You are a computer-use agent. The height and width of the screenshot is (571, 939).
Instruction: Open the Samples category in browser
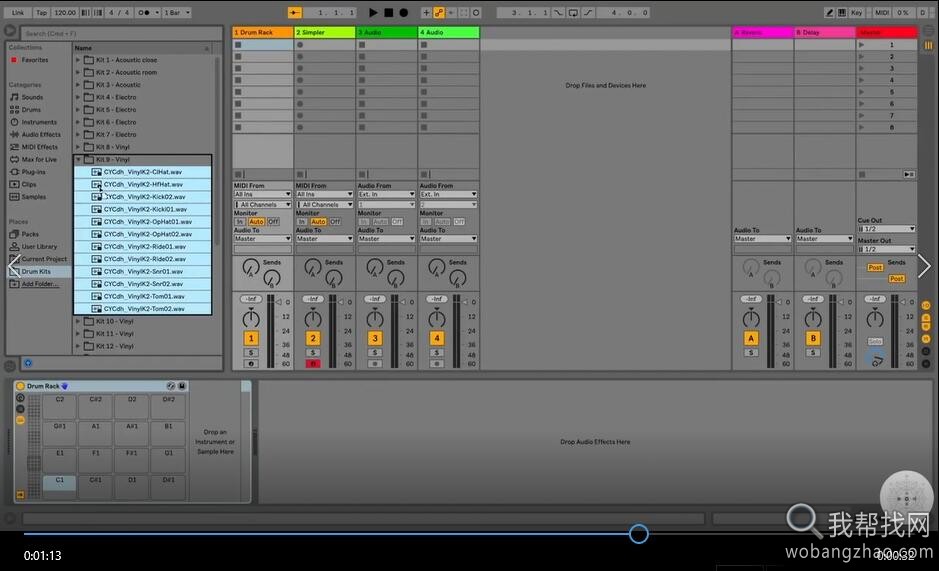34,197
